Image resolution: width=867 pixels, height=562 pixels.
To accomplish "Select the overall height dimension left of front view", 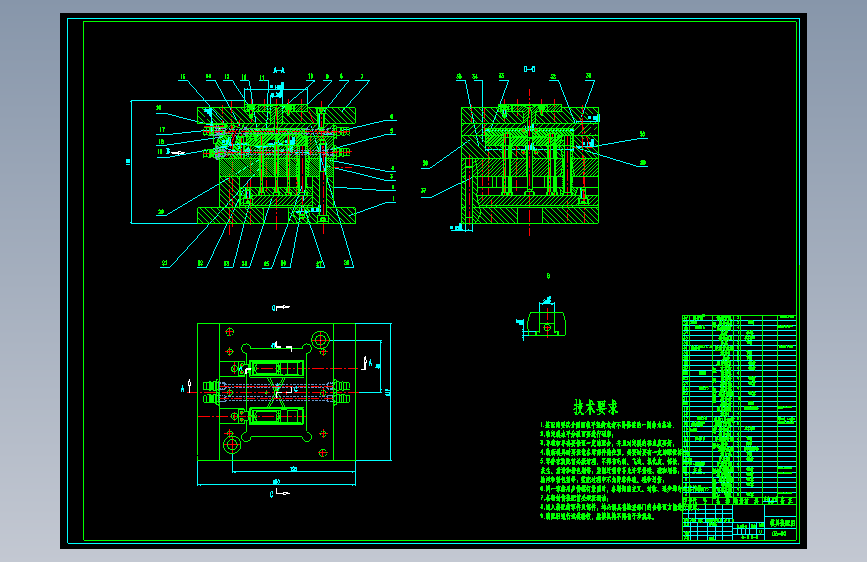I will (128, 162).
